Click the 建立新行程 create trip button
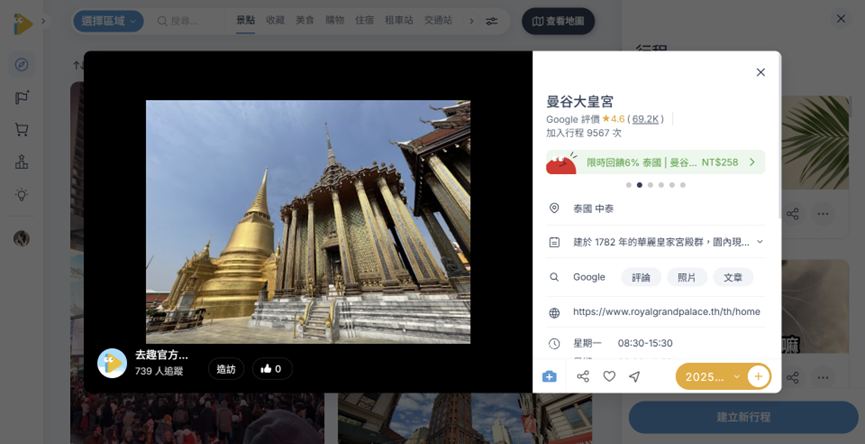The image size is (865, 444). tap(744, 417)
